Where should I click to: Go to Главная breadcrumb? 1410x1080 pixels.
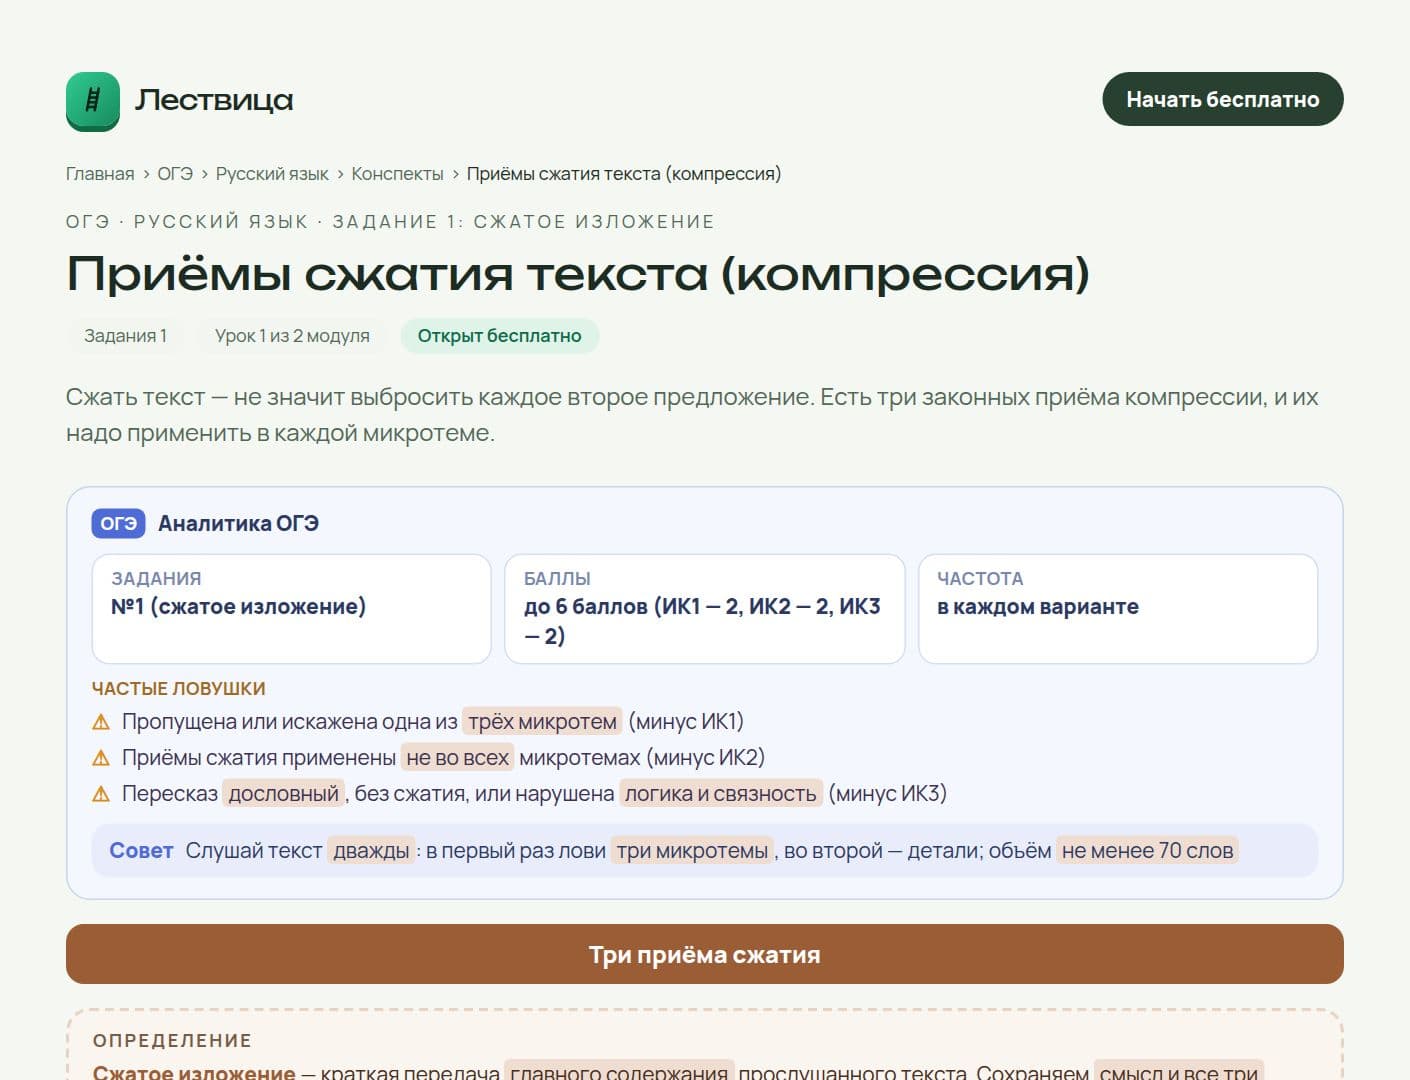coord(100,174)
